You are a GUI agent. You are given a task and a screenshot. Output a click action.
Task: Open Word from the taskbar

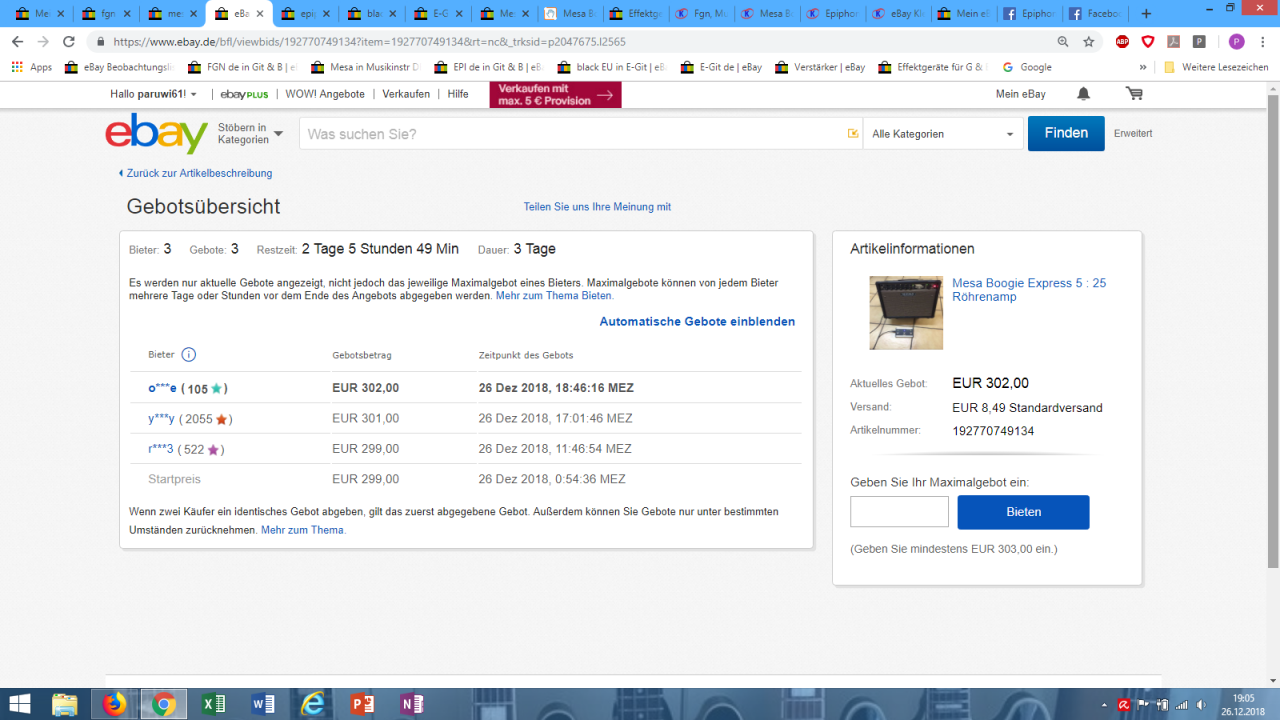pos(263,704)
